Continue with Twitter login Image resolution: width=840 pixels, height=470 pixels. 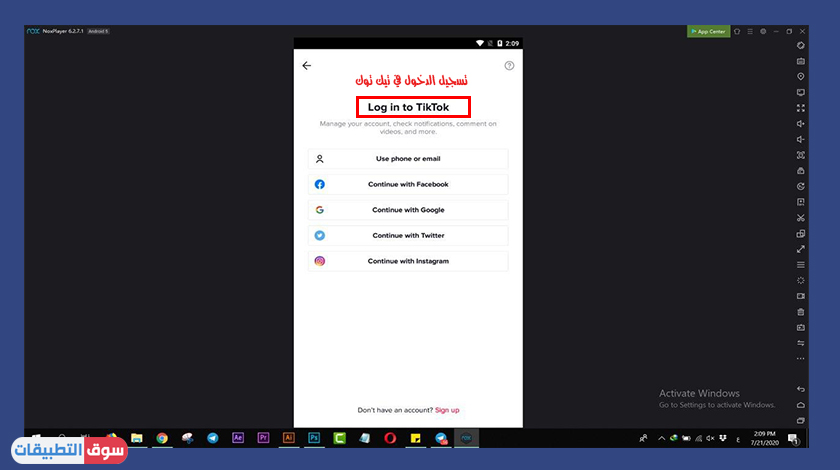(408, 235)
